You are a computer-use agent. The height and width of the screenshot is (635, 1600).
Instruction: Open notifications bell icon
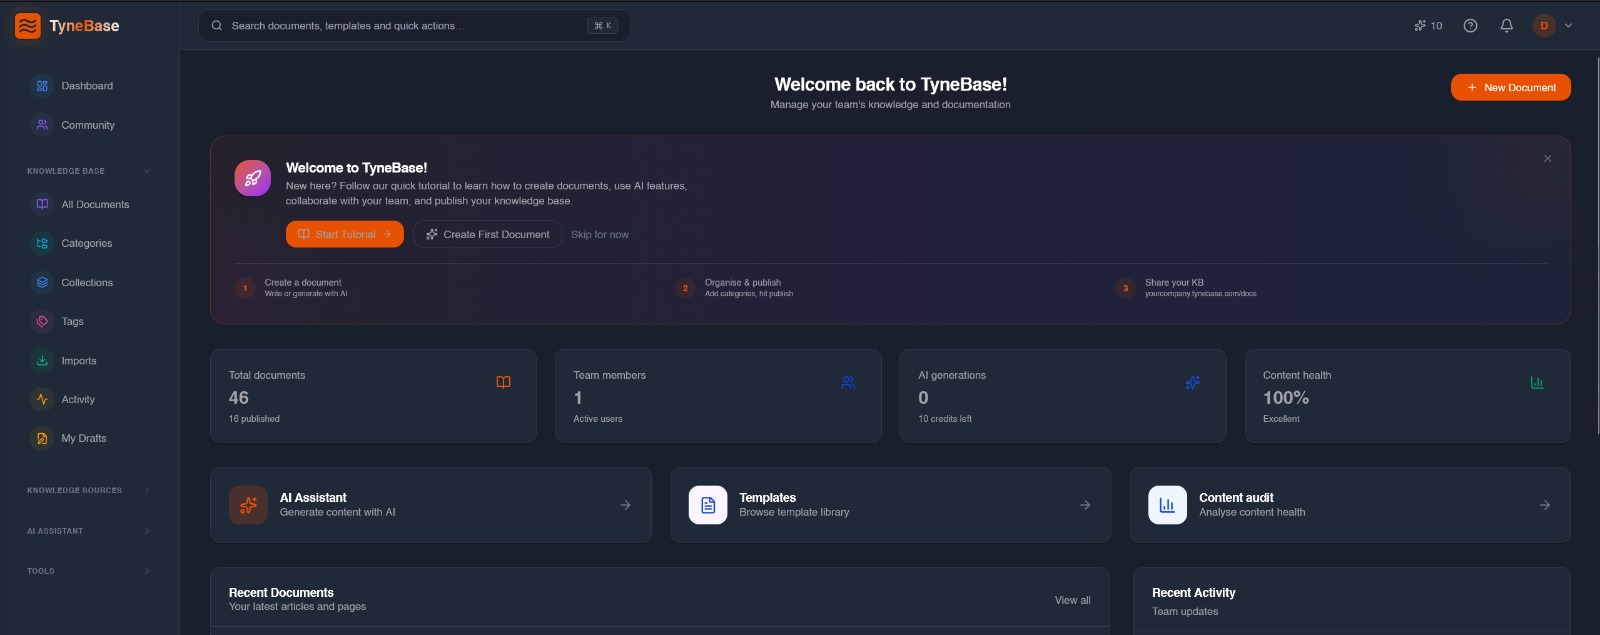coord(1506,26)
